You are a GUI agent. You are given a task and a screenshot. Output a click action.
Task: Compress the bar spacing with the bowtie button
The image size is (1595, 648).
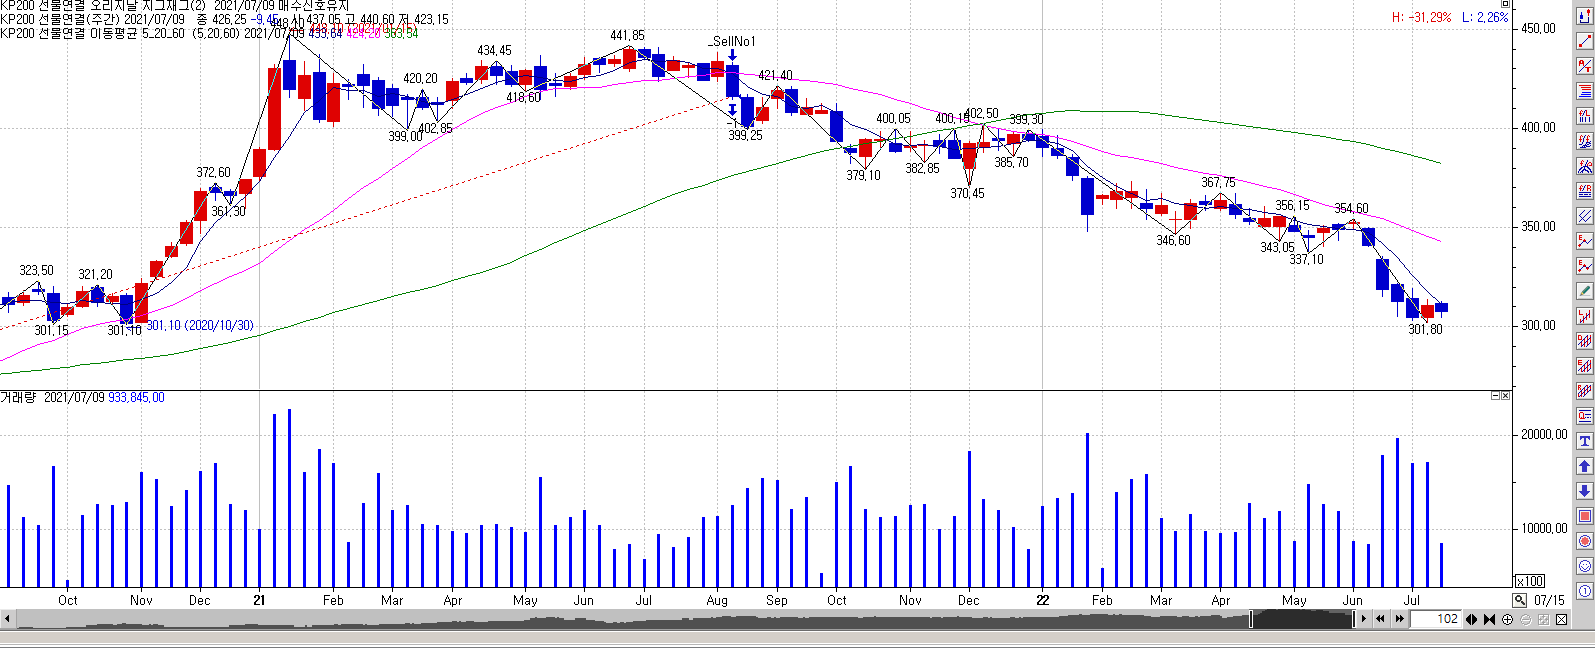tap(1489, 620)
